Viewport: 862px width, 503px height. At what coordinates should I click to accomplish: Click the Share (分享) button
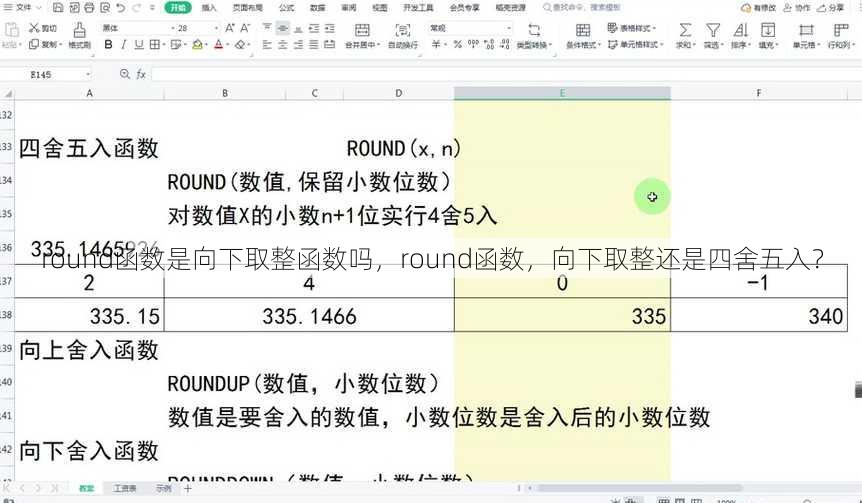831,8
